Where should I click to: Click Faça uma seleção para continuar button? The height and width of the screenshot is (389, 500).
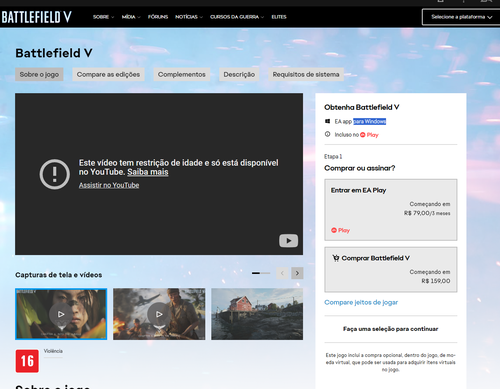click(391, 329)
